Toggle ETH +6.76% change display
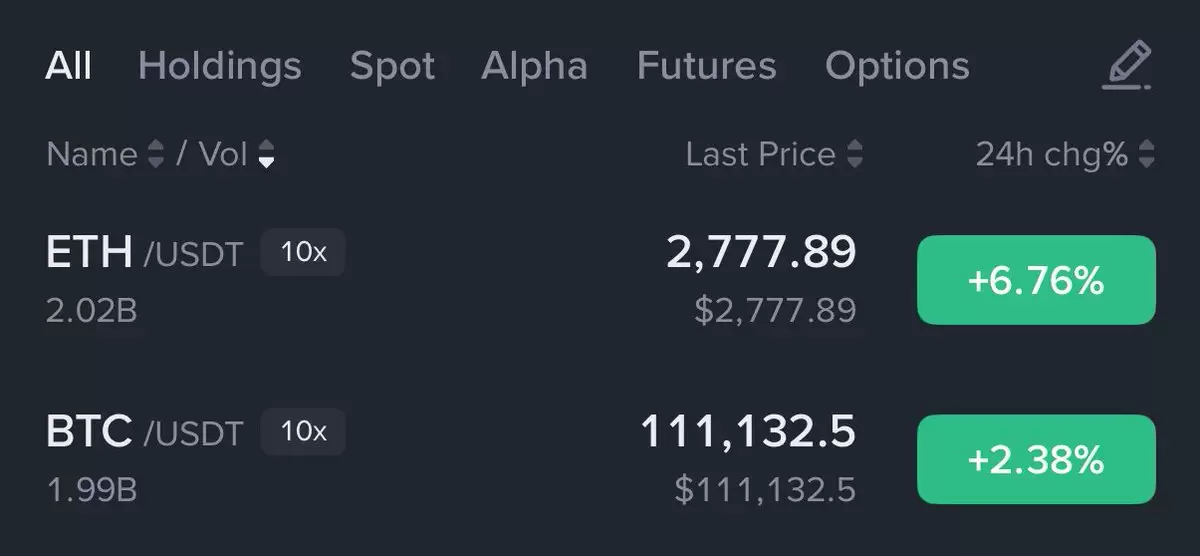The height and width of the screenshot is (556, 1200). 1036,281
